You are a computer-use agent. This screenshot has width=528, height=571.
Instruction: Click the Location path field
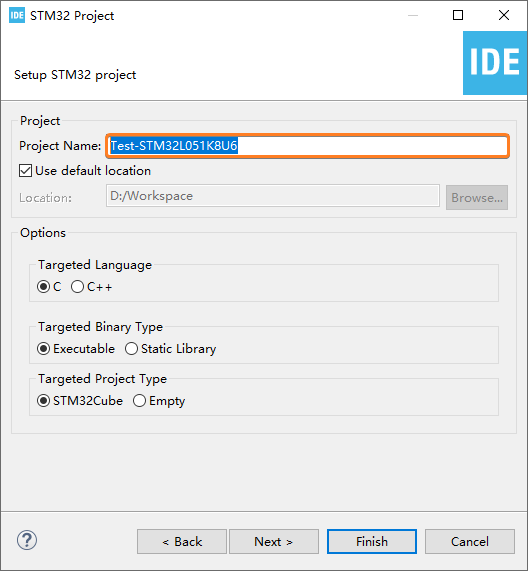tap(273, 196)
